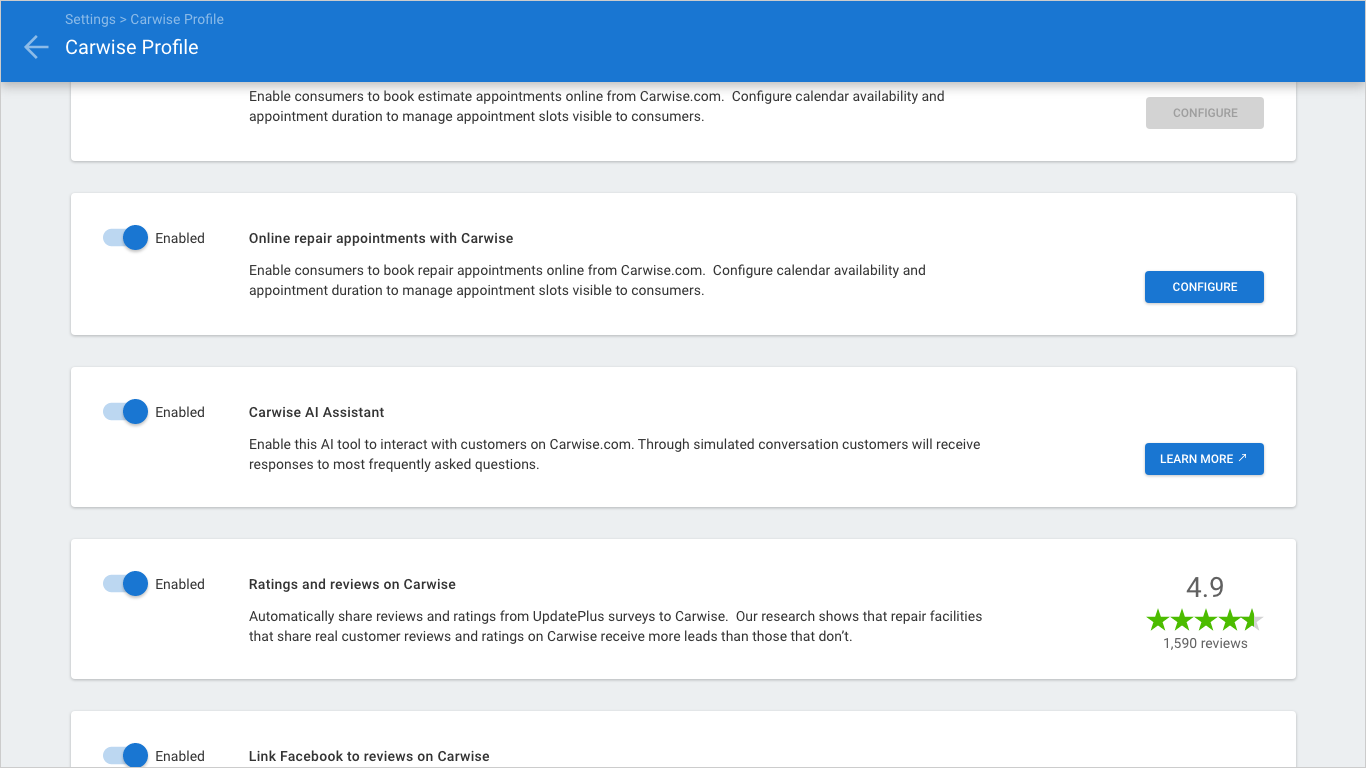Click the greyed-out CONFIGURE button for estimate appointments
Screen dimensions: 1366x768
pyautogui.click(x=1204, y=113)
